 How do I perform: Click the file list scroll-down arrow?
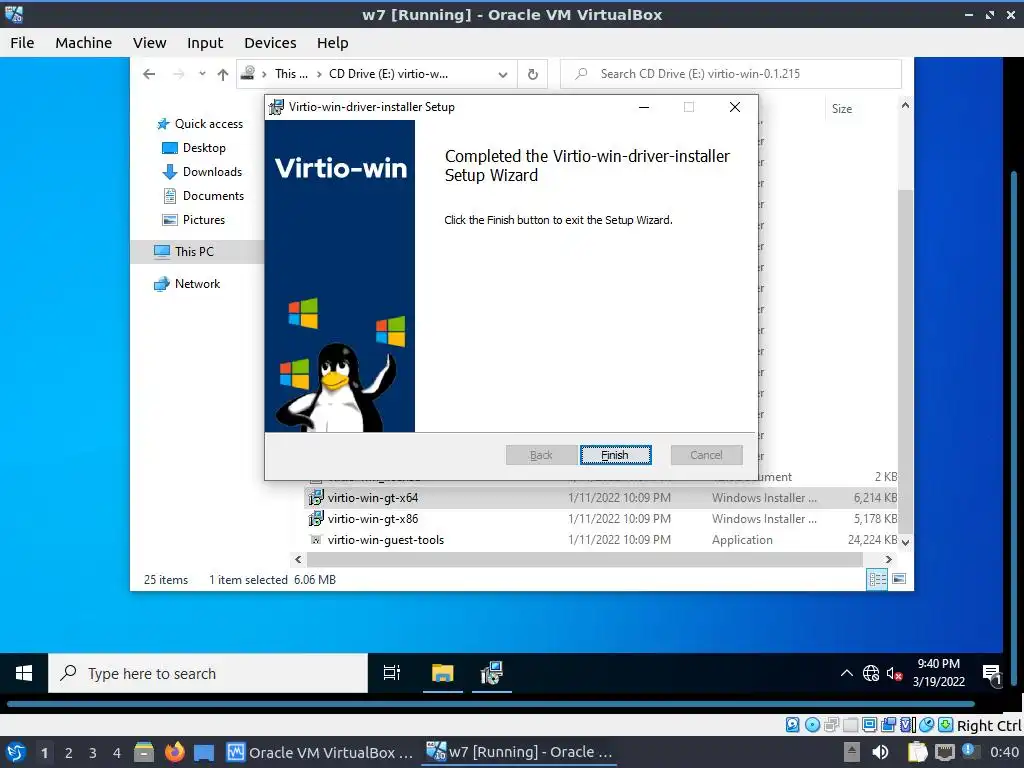click(x=905, y=542)
